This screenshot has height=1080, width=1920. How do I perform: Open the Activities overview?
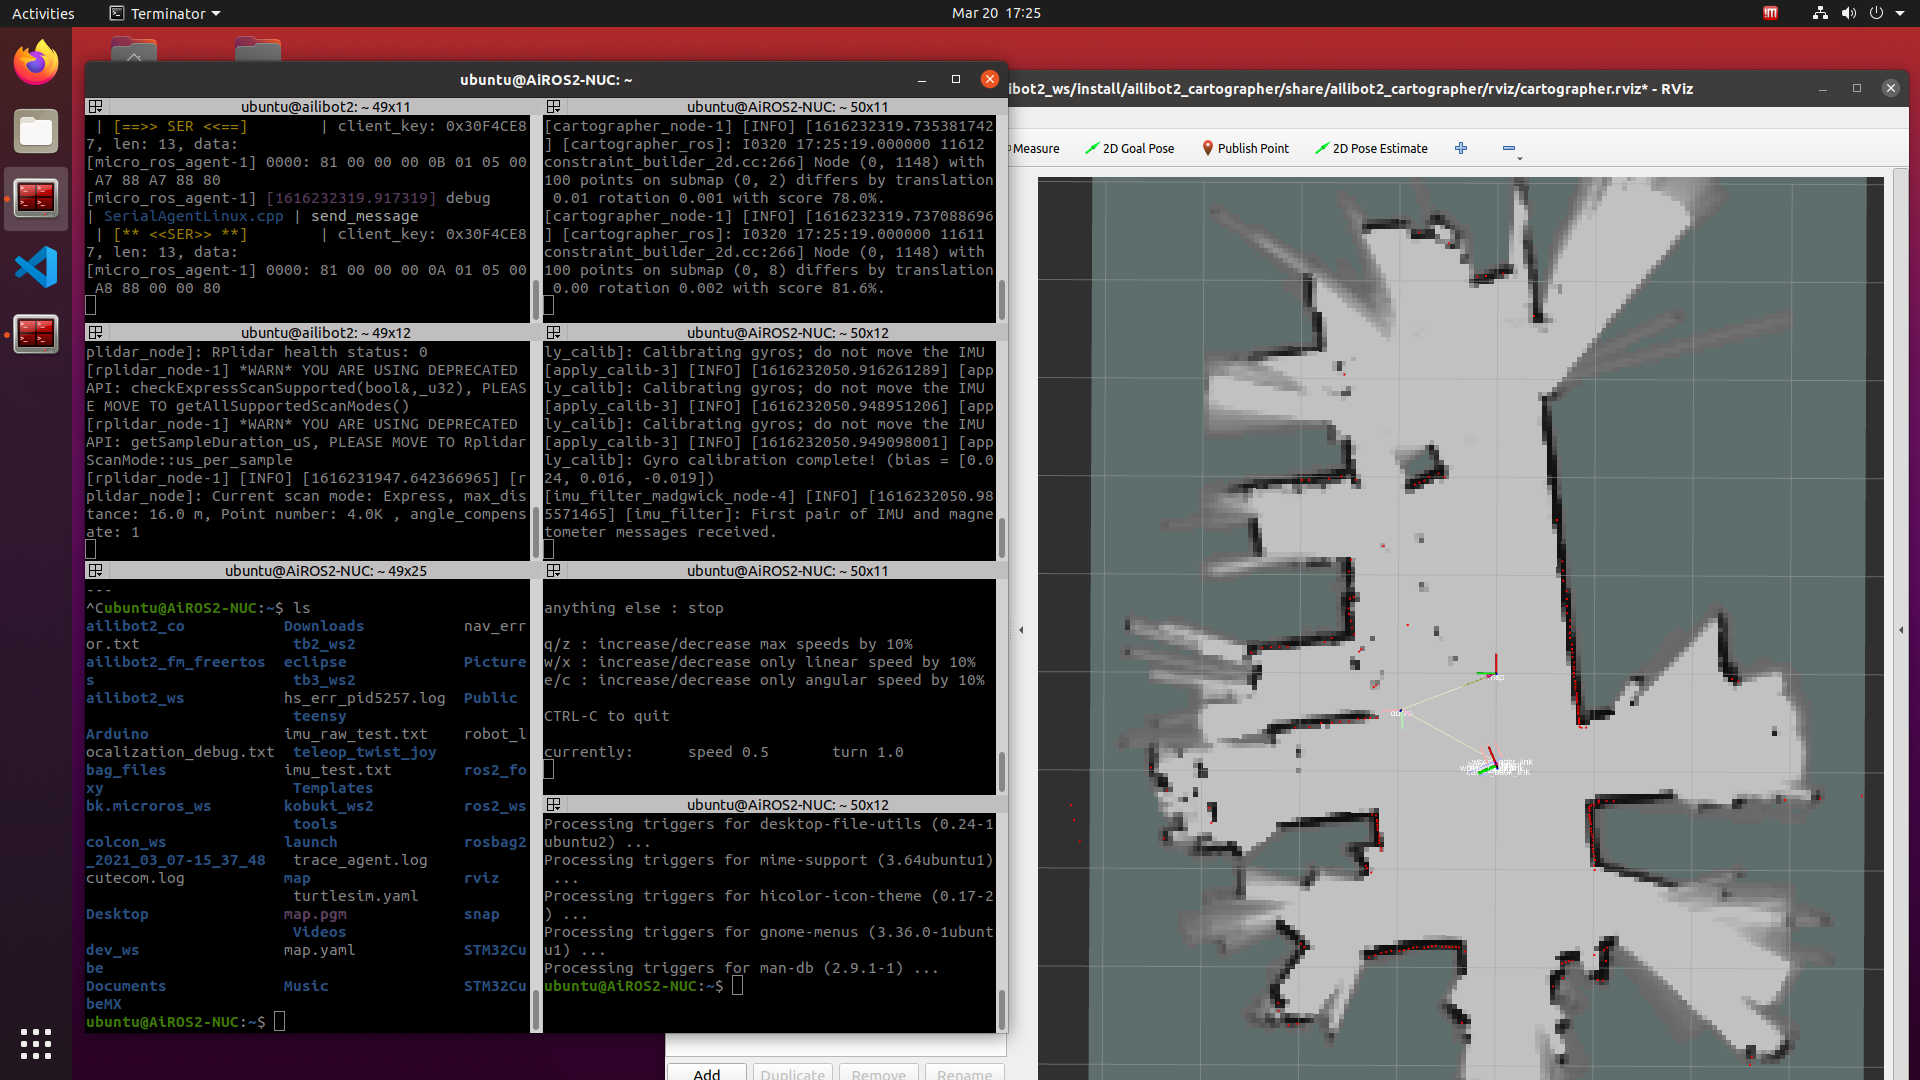pos(43,13)
